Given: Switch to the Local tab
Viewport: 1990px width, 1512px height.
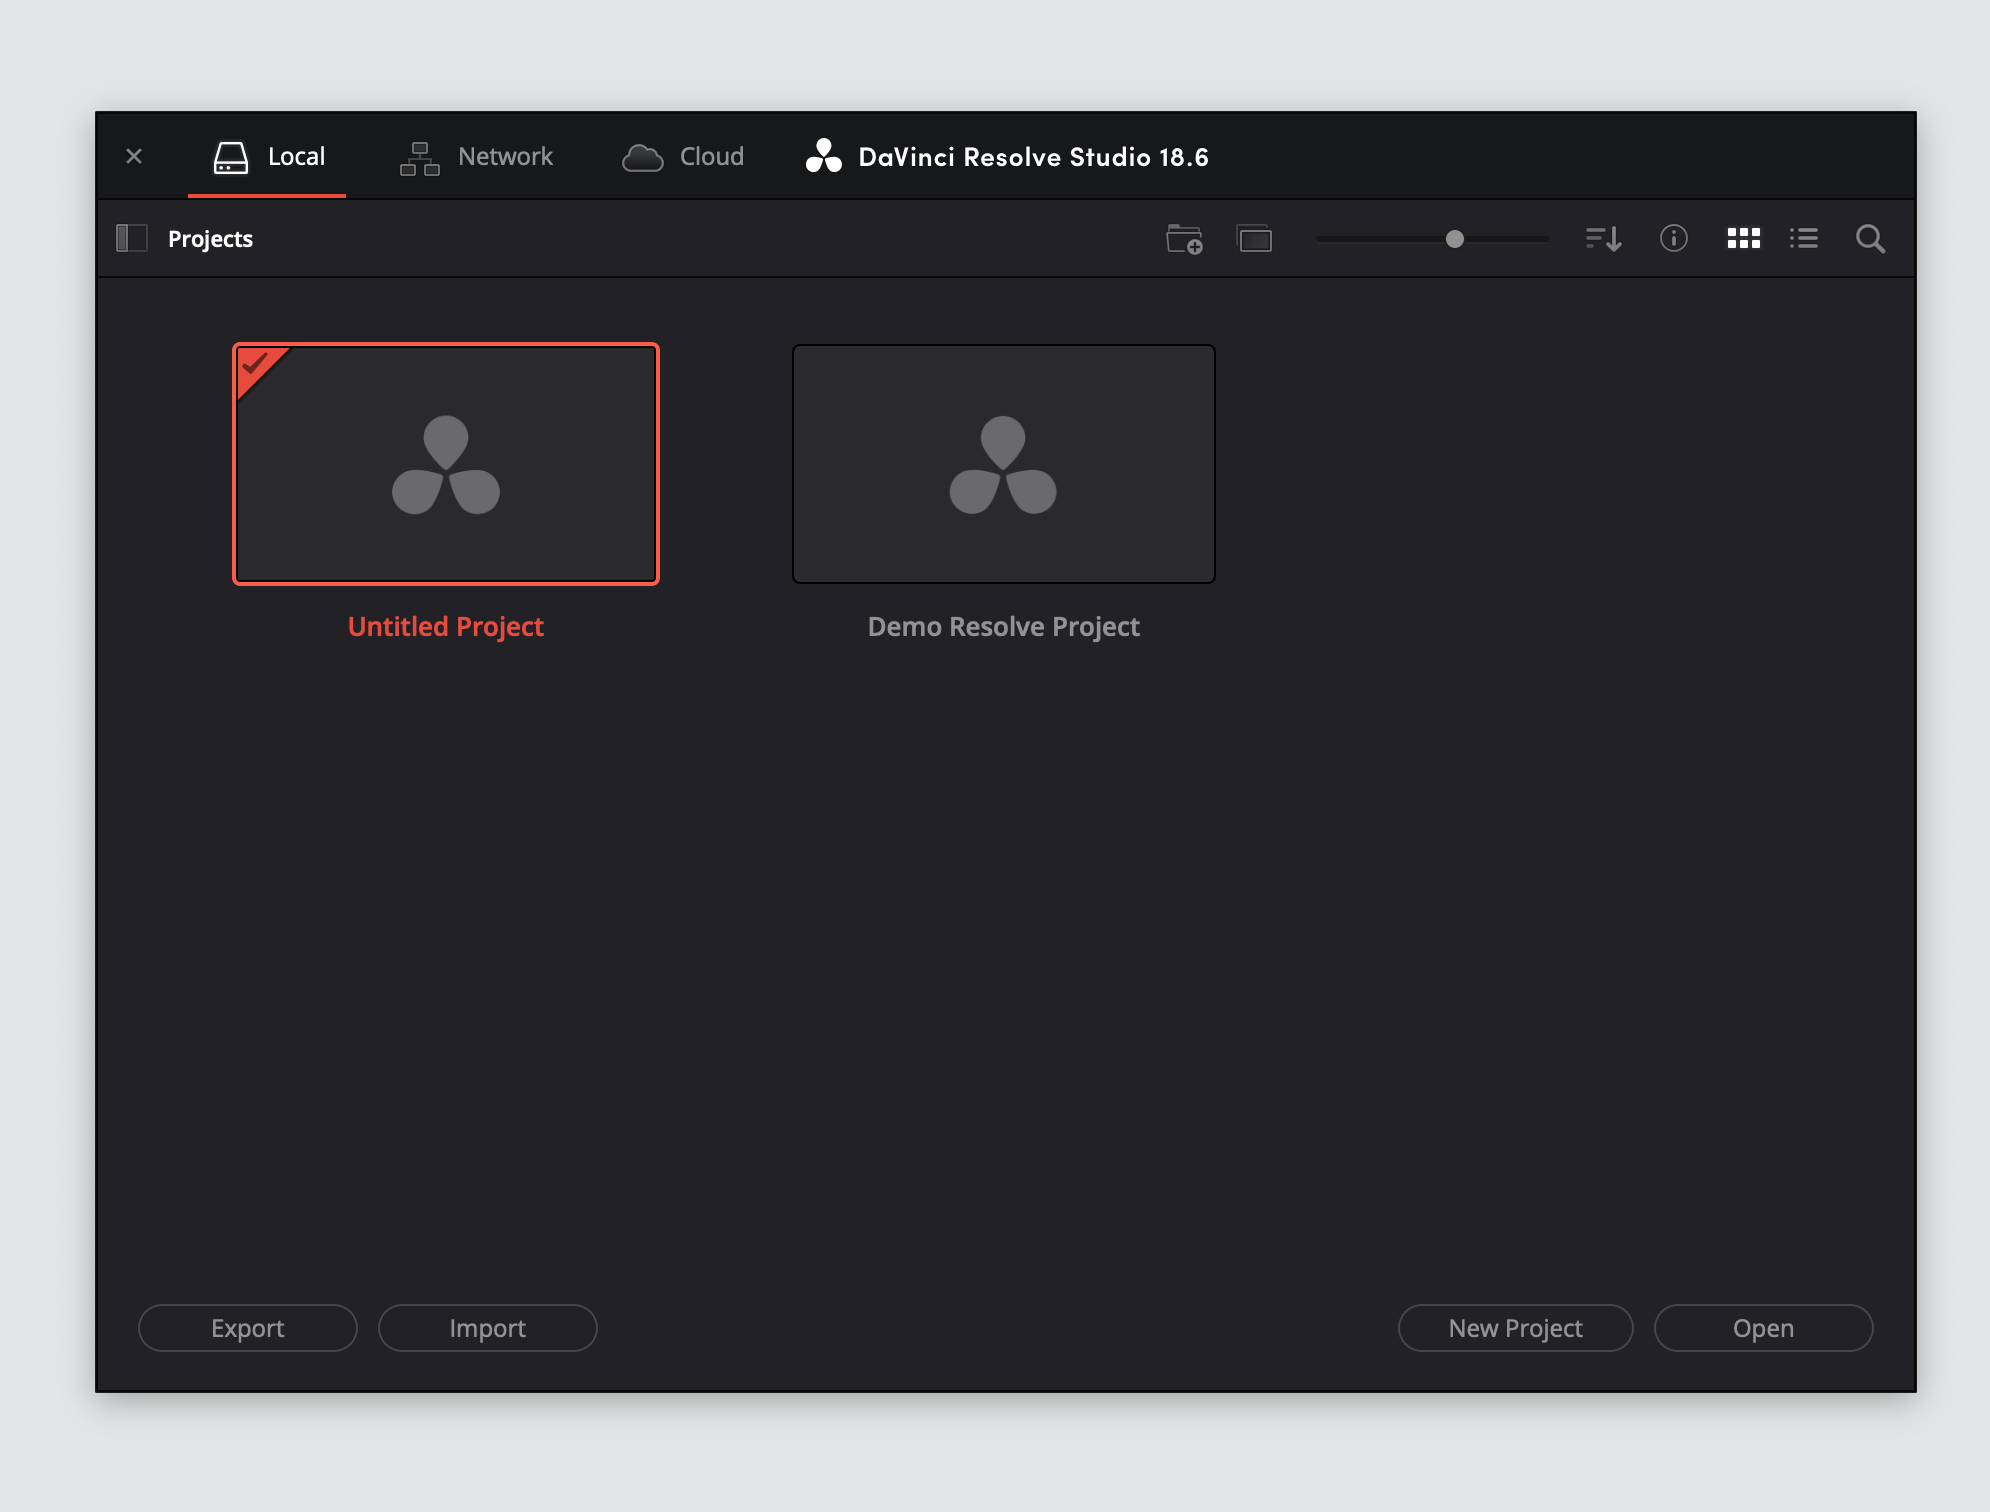Looking at the screenshot, I should [x=267, y=156].
